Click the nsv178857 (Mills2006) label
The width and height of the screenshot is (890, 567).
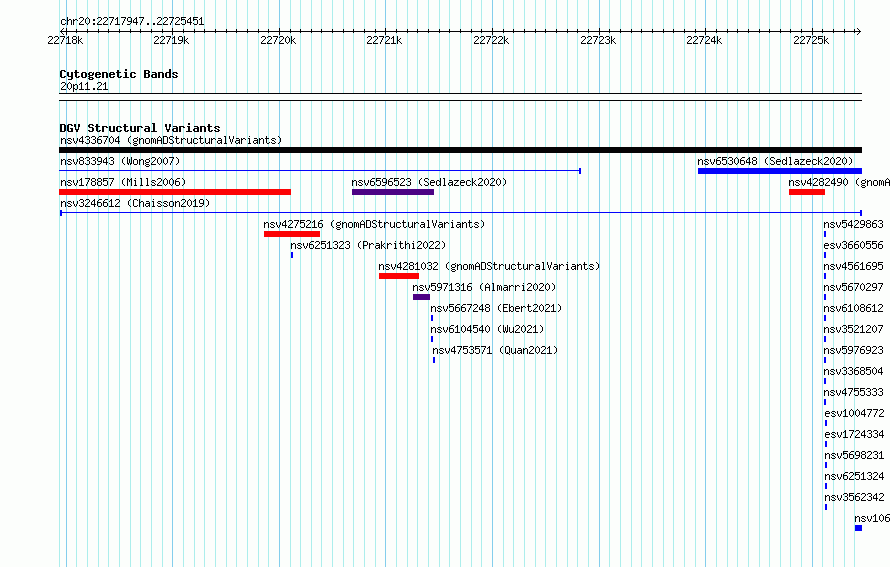[123, 182]
